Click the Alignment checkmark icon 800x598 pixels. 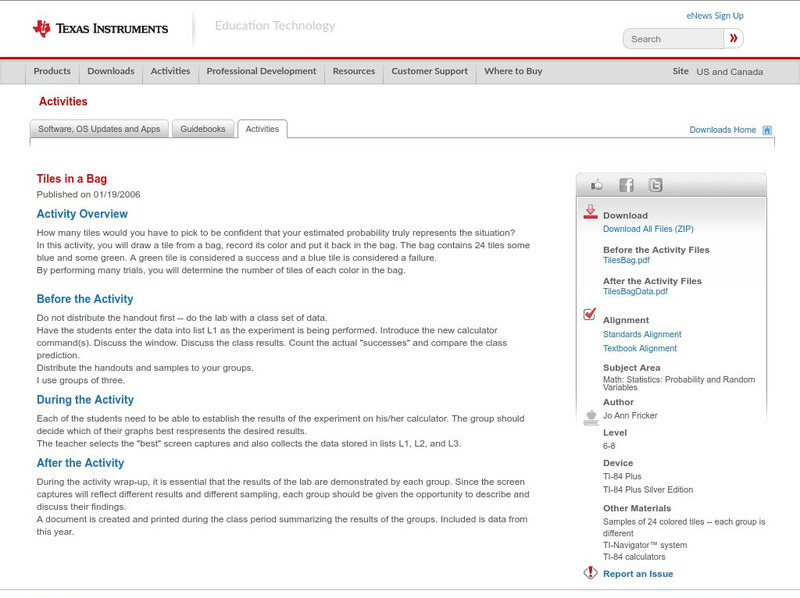590,314
